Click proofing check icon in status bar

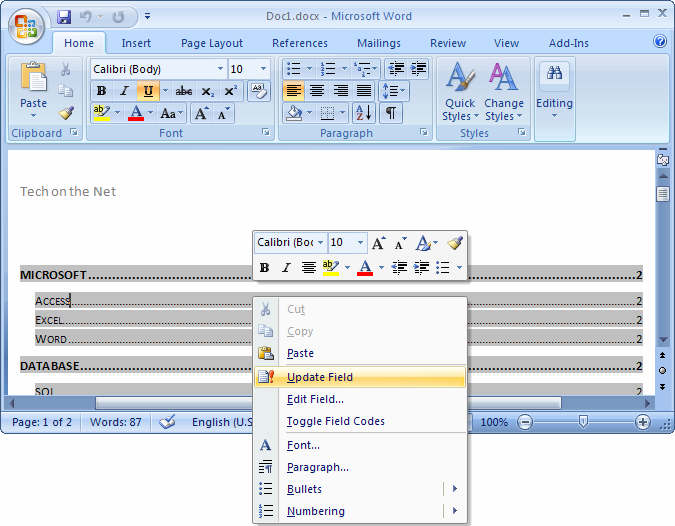click(167, 422)
